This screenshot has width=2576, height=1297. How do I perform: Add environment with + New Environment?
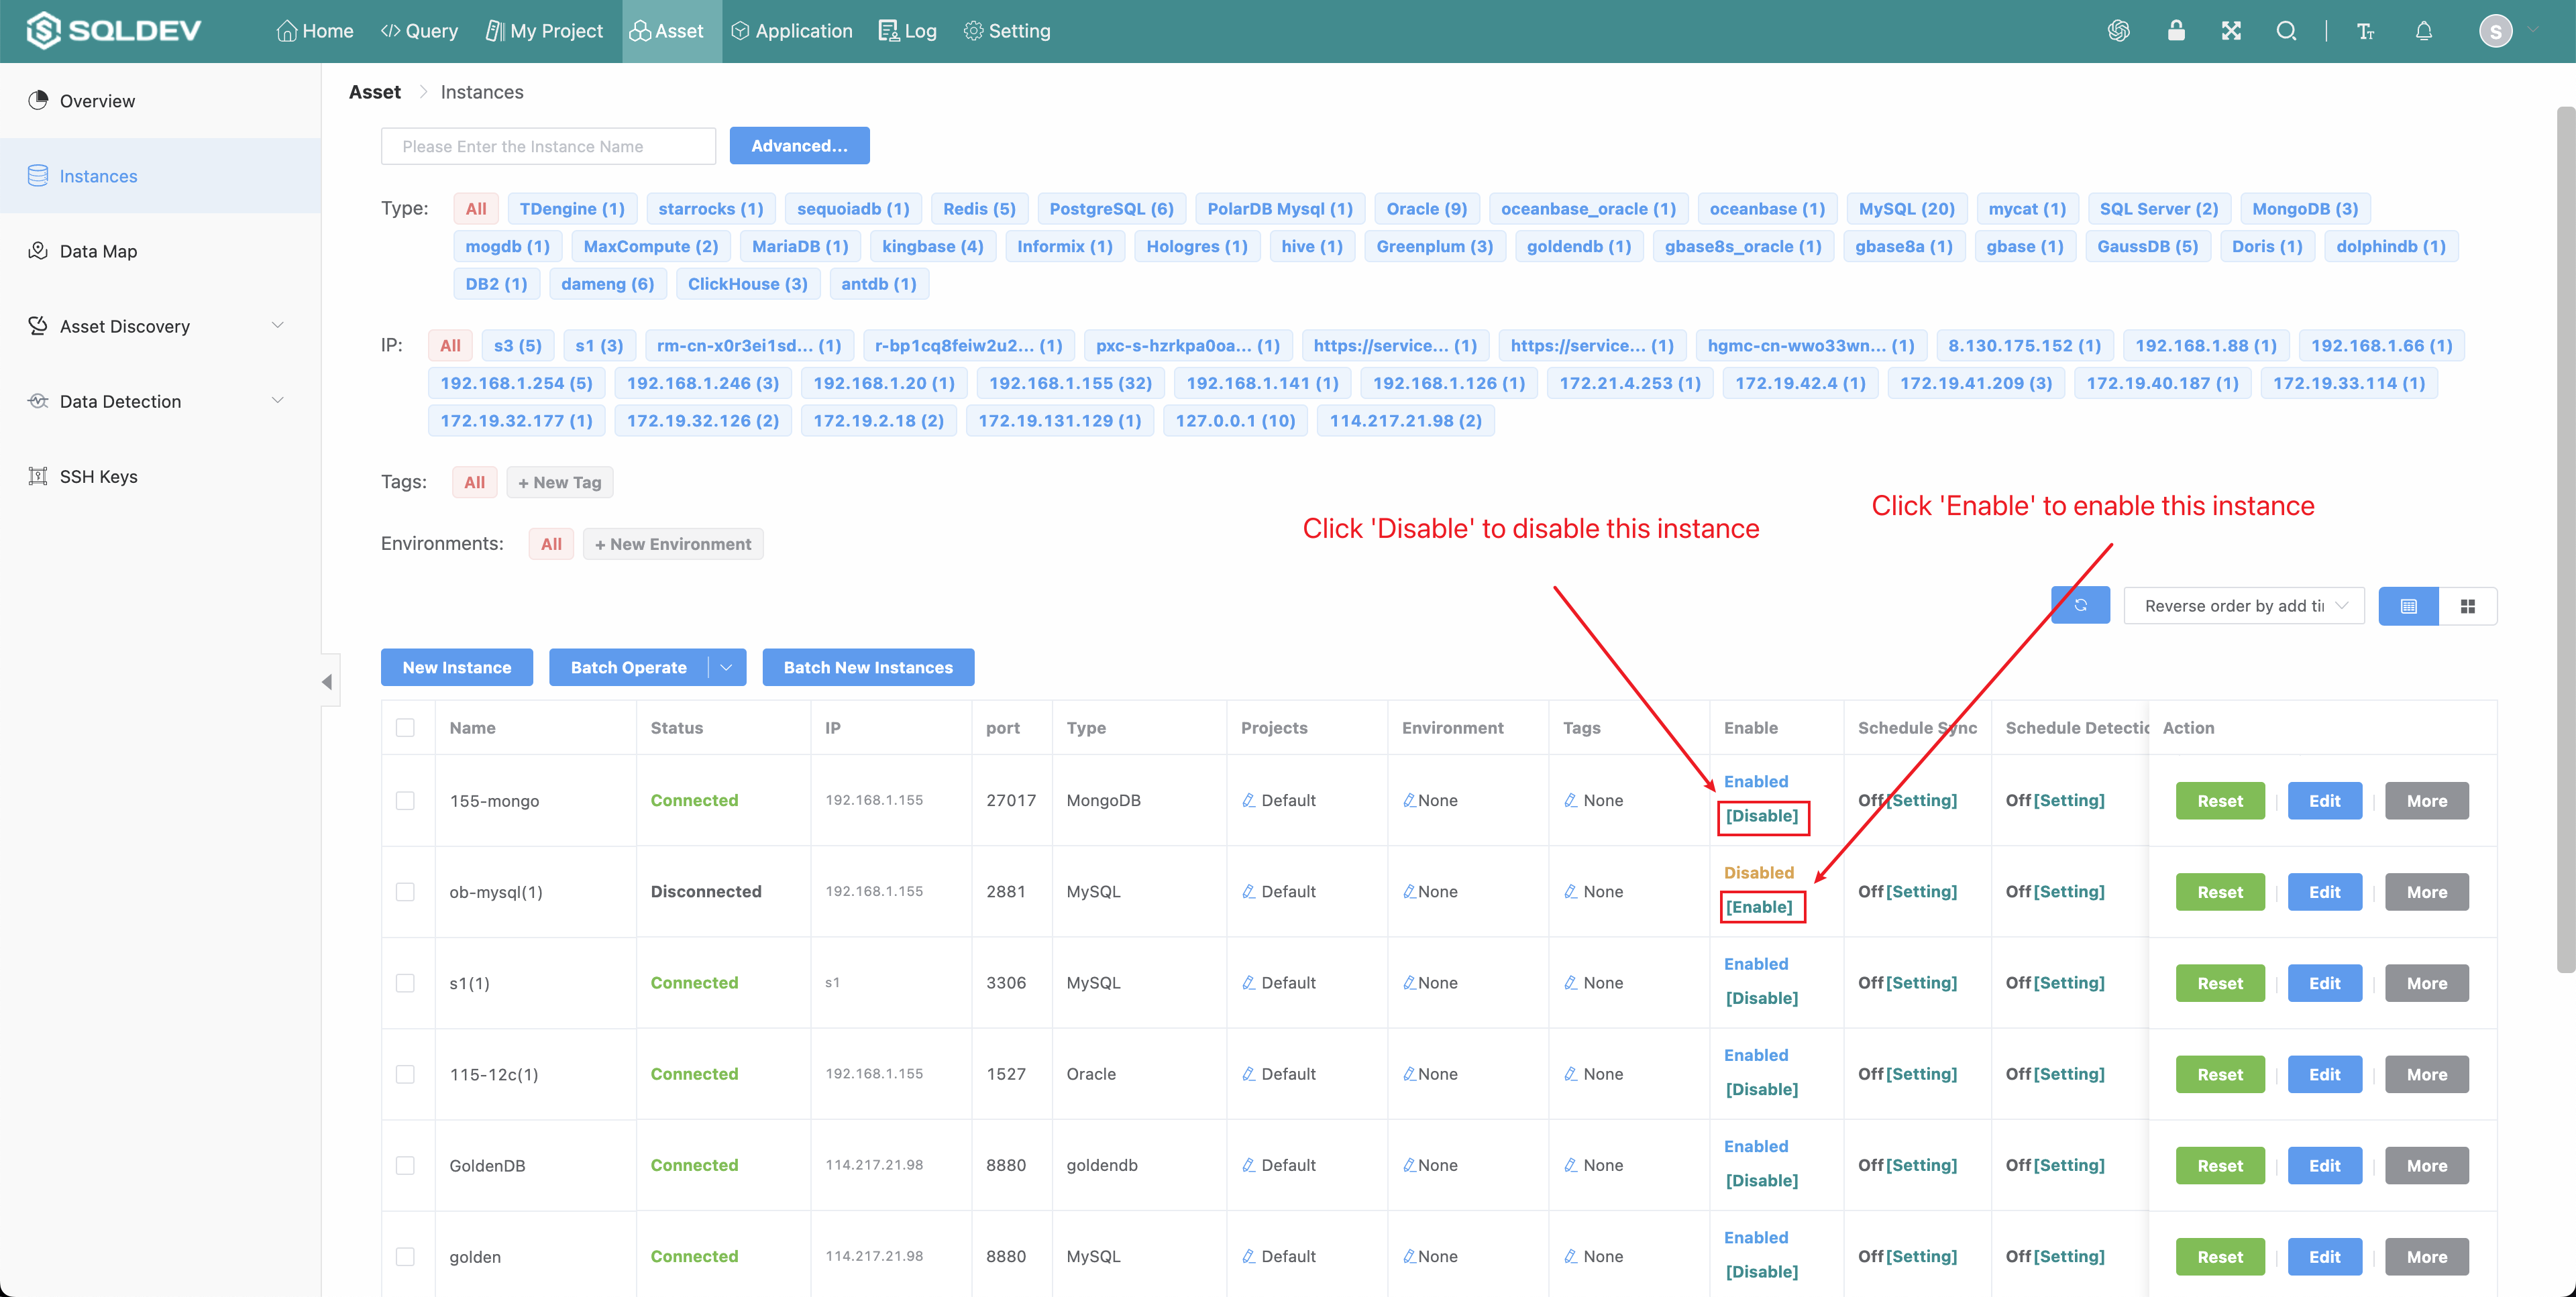pyautogui.click(x=673, y=544)
